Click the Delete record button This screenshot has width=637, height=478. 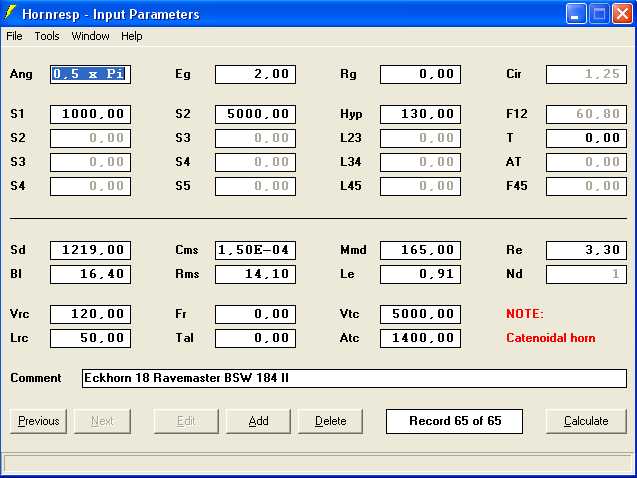[x=331, y=421]
